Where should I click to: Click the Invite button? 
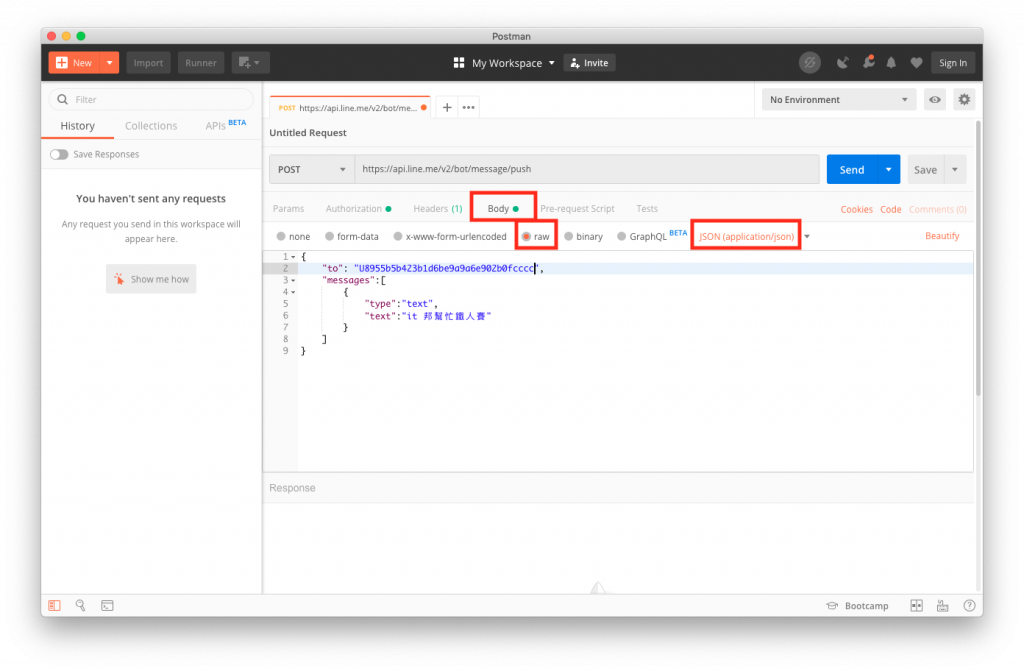point(589,63)
